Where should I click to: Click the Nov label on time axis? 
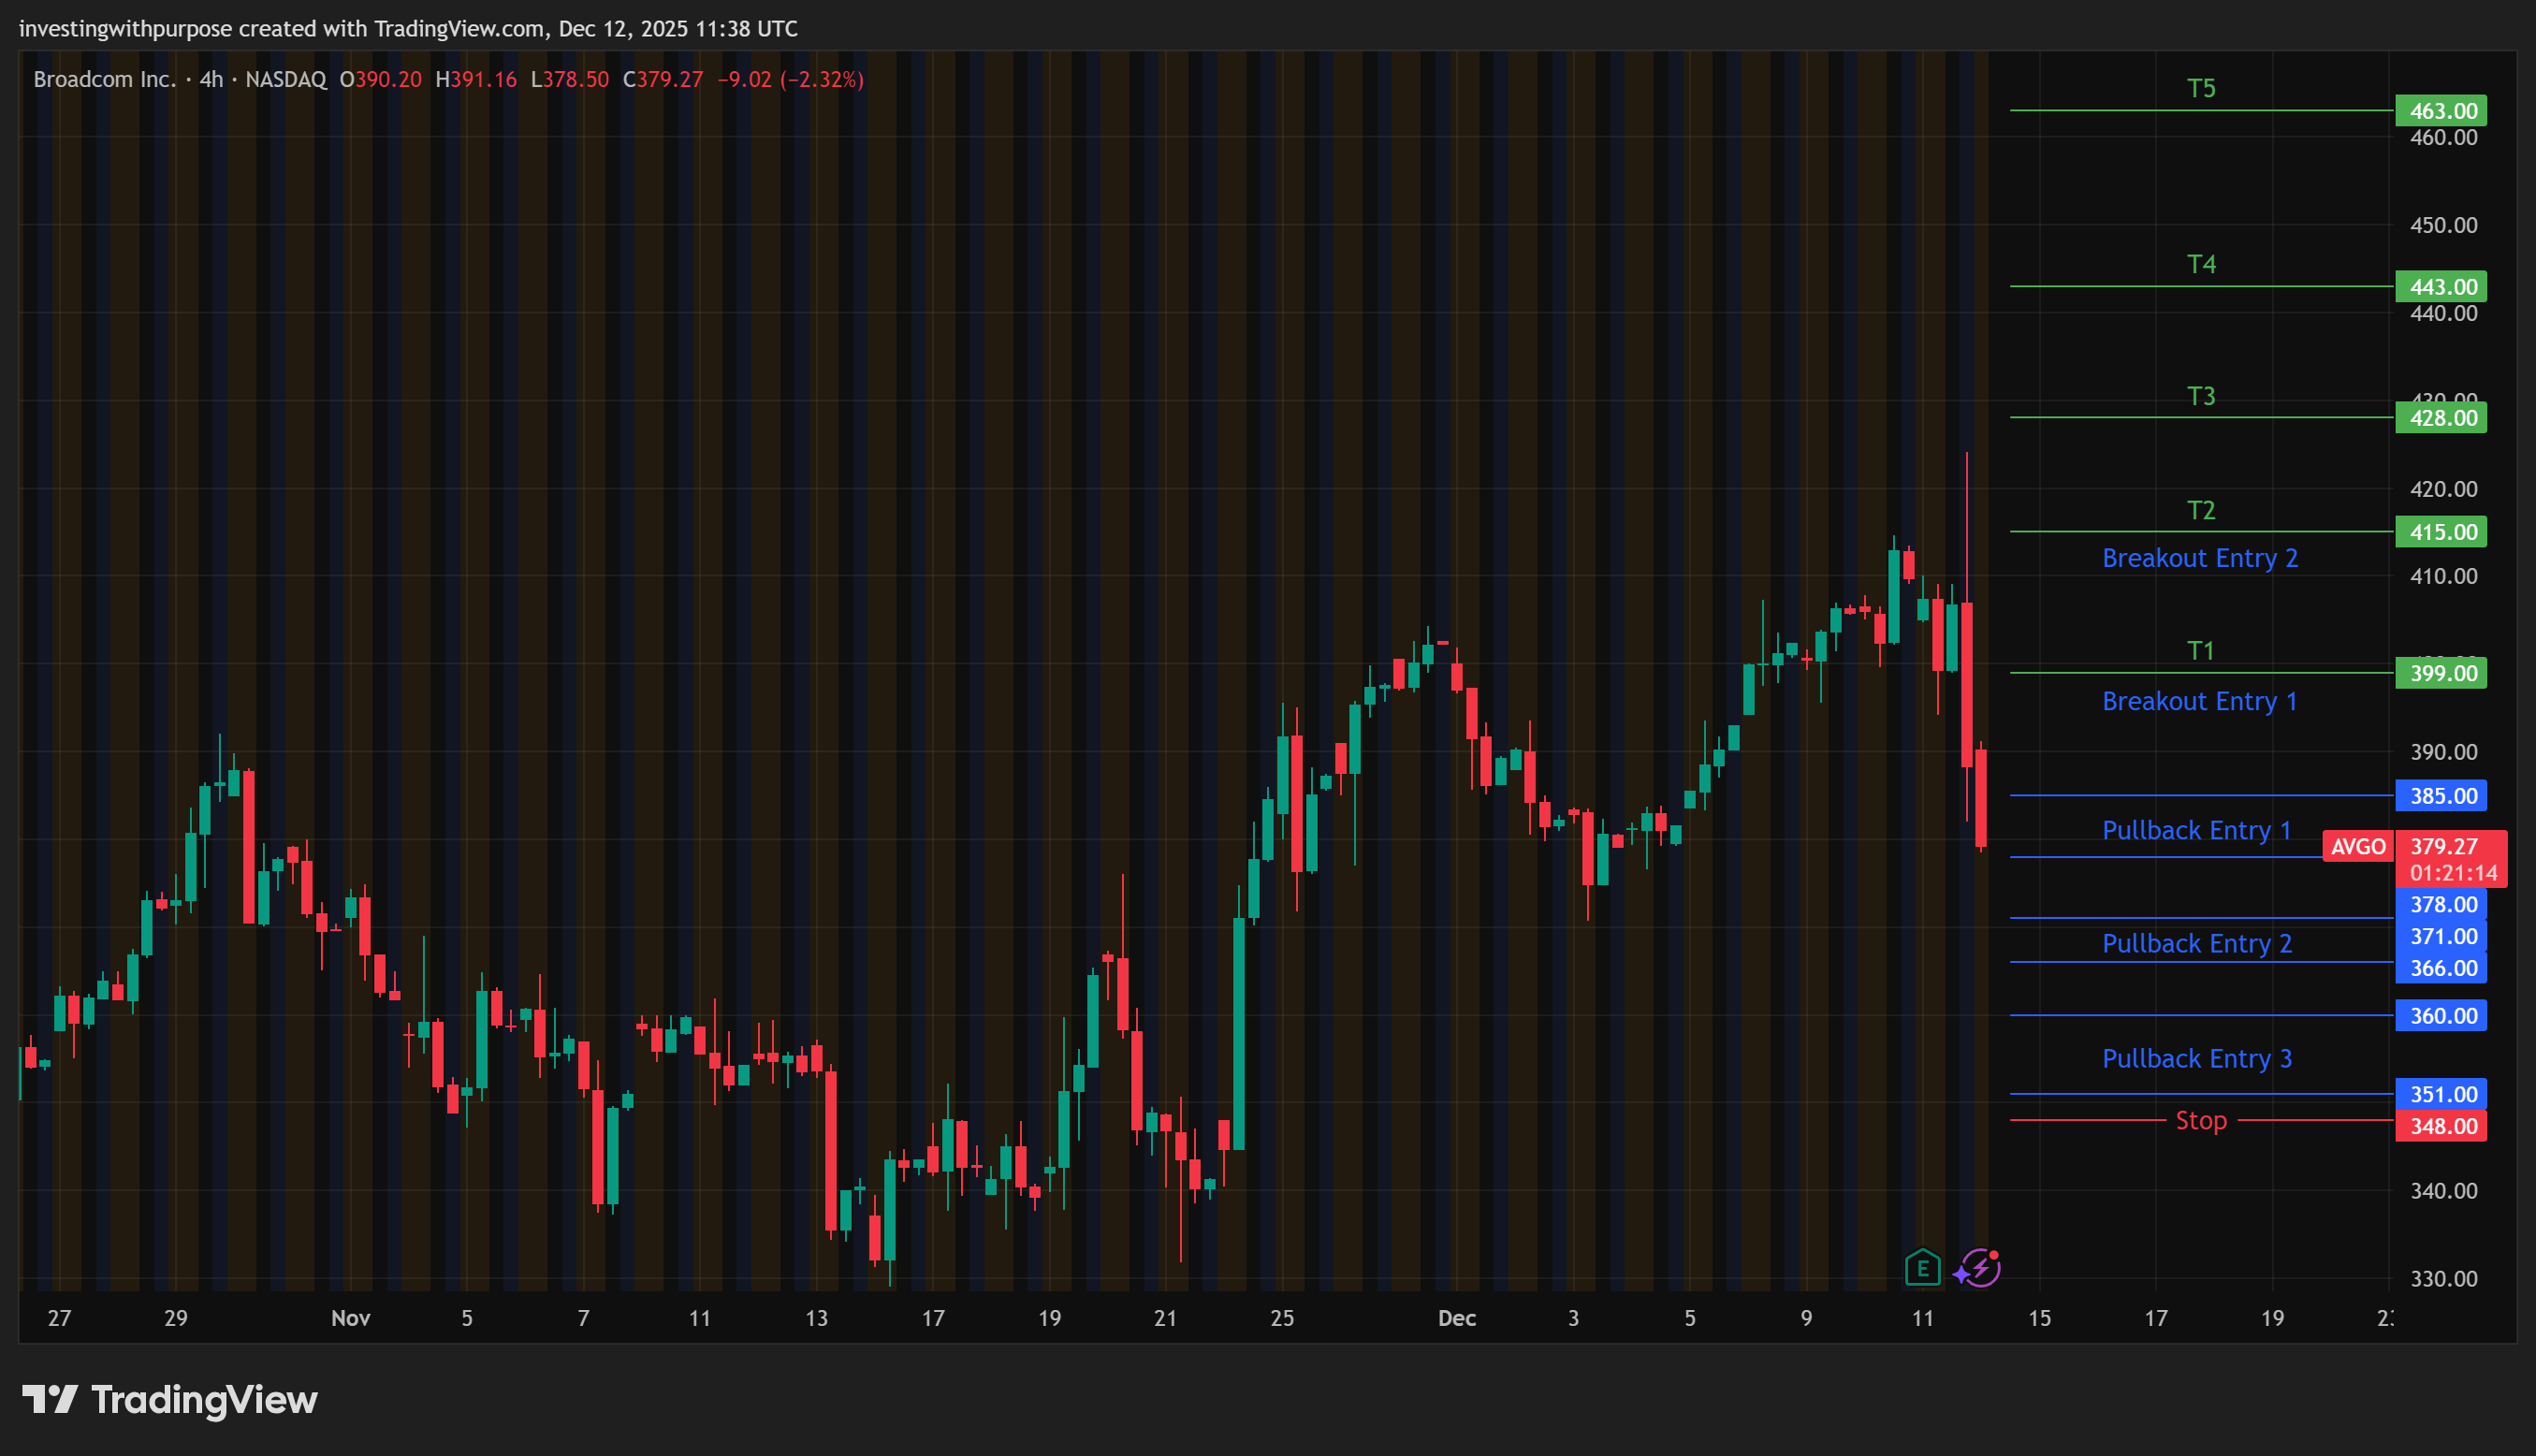(x=350, y=1318)
